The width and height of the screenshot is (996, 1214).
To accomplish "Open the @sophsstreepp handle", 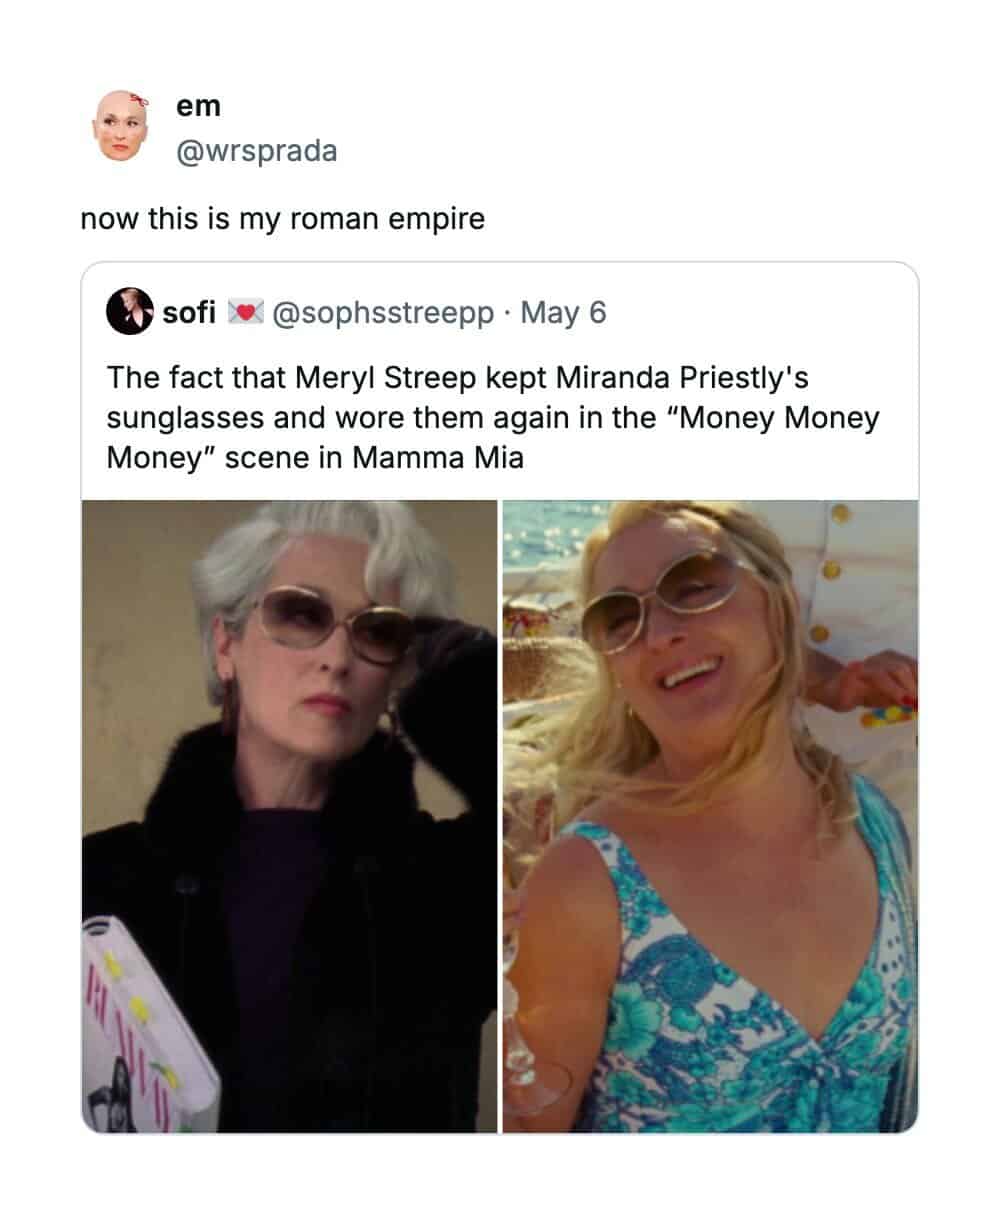I will [383, 313].
